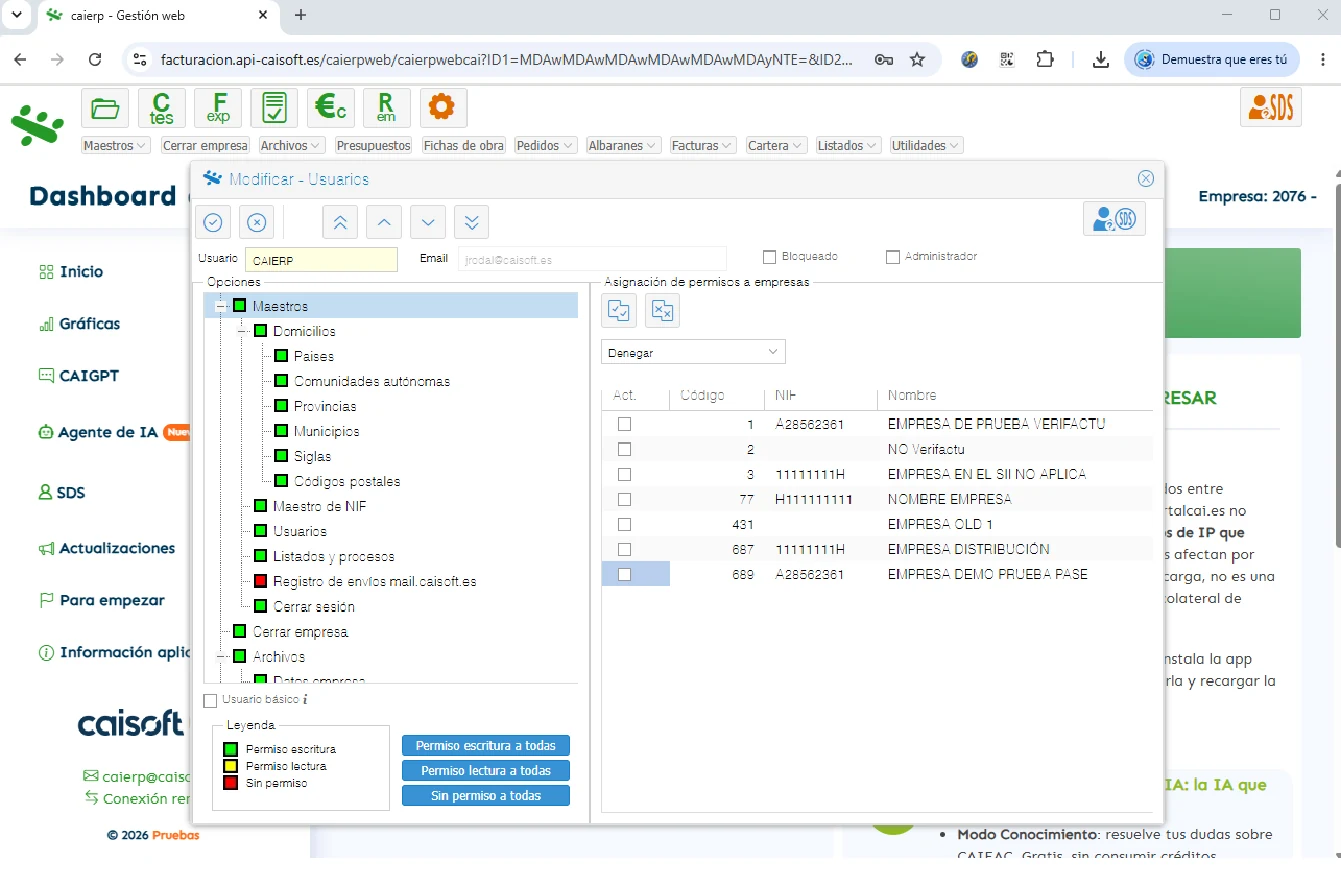Click green permission square beside Usuarios
Image resolution: width=1341 pixels, height=874 pixels.
tap(260, 531)
